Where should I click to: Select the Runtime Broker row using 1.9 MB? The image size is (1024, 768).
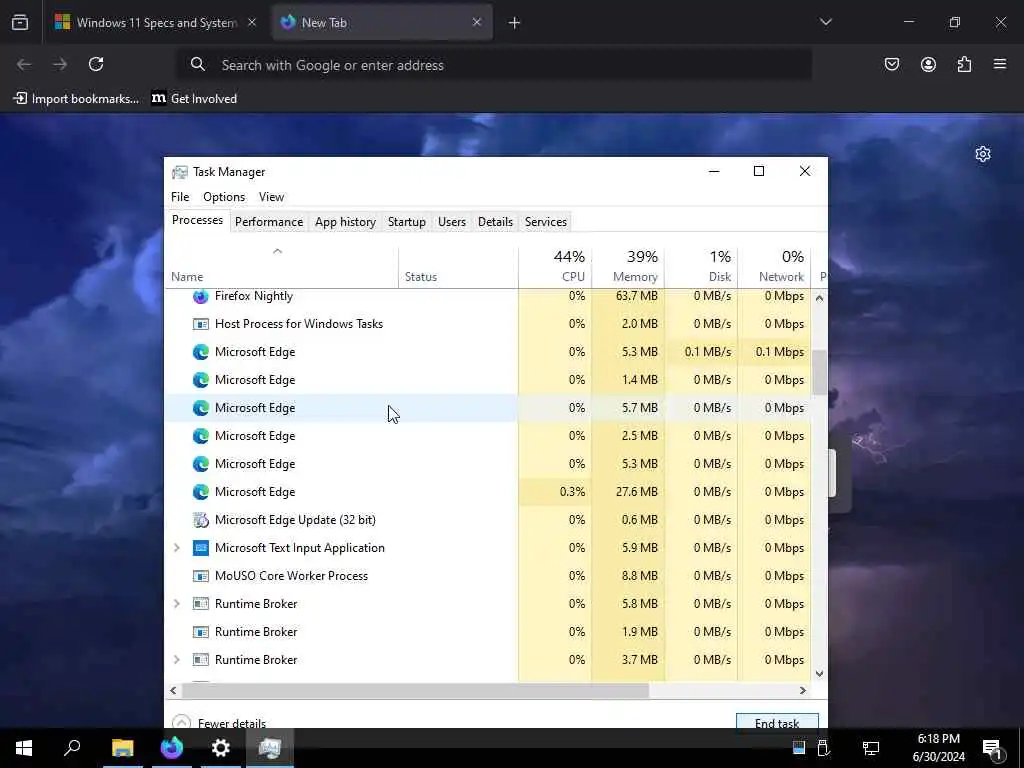(x=487, y=632)
